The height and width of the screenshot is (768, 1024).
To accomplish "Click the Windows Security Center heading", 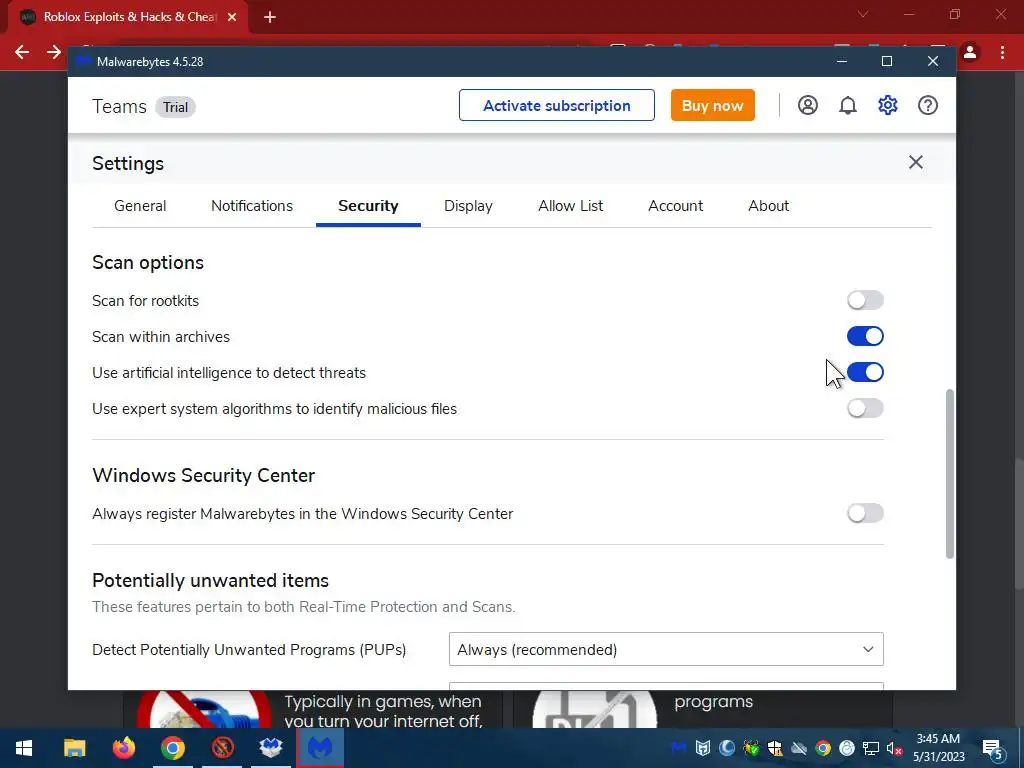I will tap(203, 475).
